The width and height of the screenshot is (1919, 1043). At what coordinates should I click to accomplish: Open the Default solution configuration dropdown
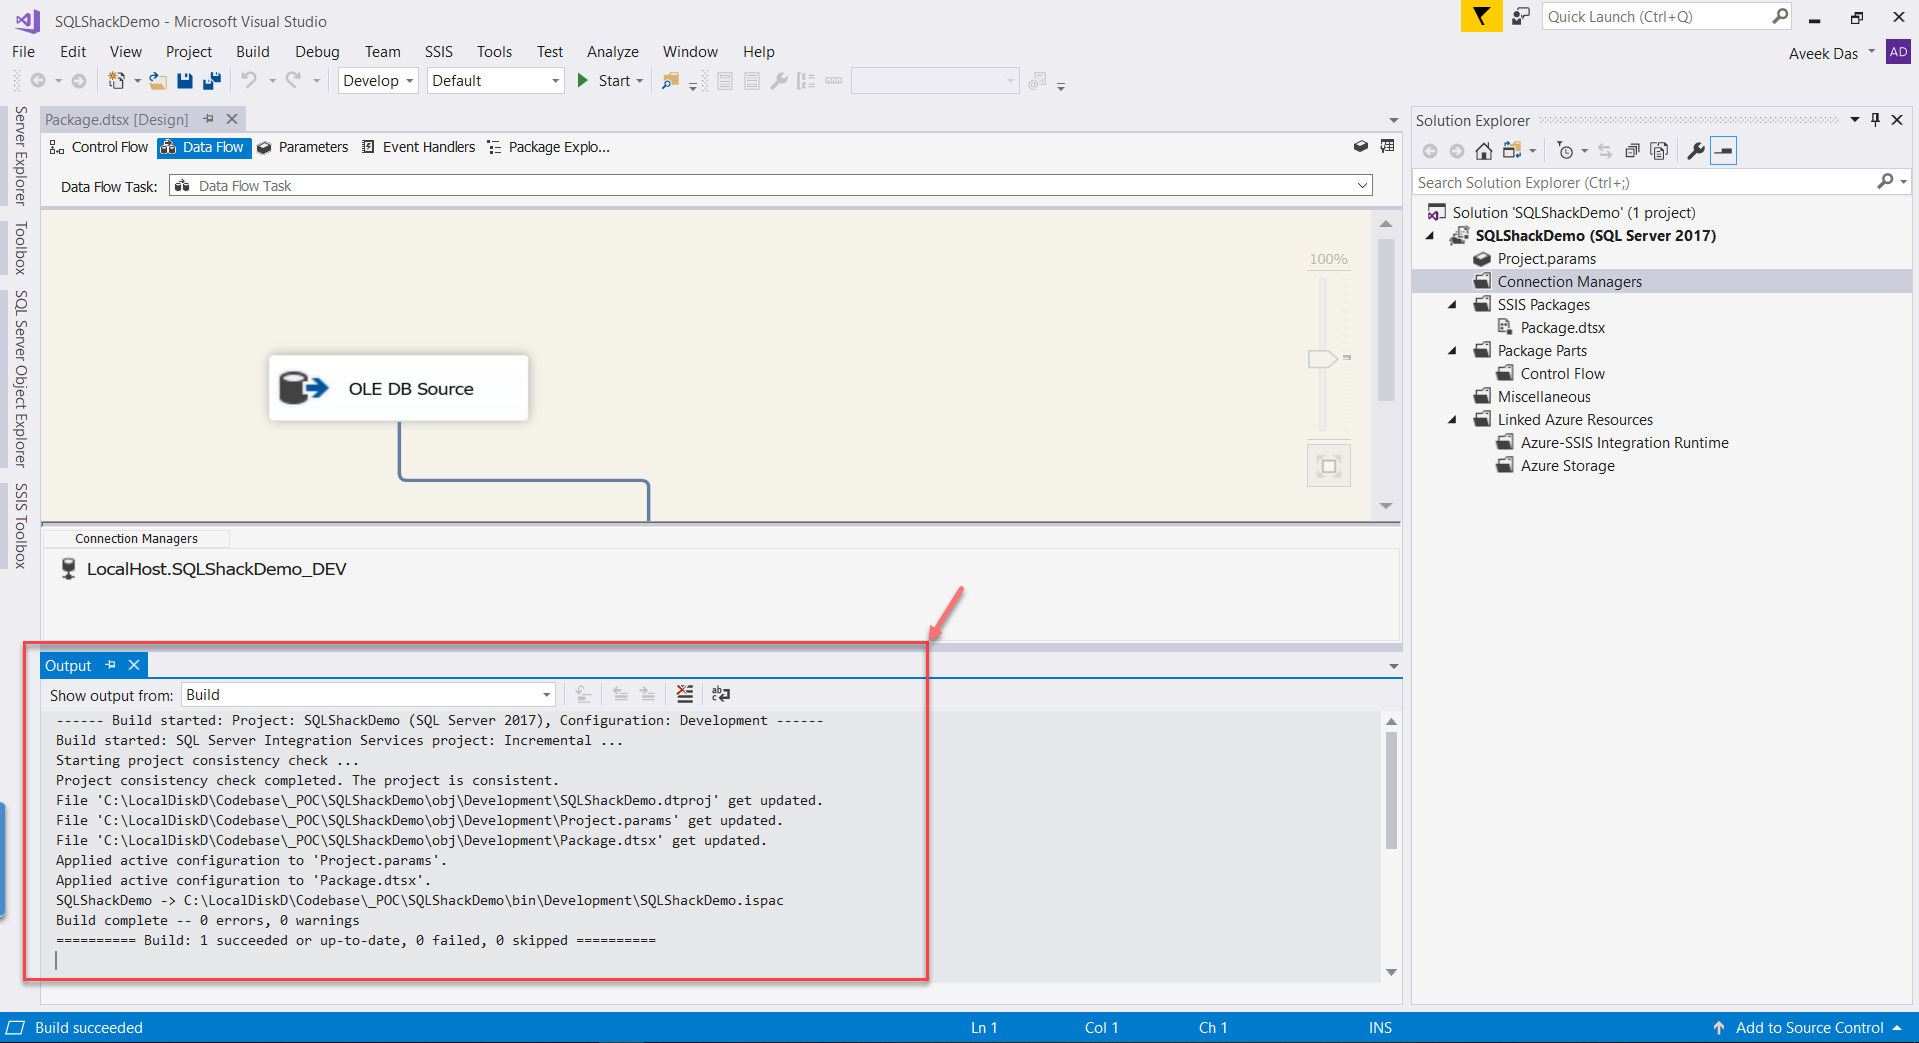pyautogui.click(x=495, y=81)
